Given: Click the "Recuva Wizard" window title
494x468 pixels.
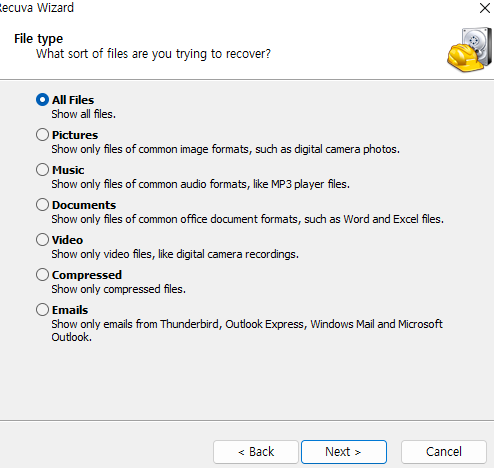Looking at the screenshot, I should tap(36, 7).
